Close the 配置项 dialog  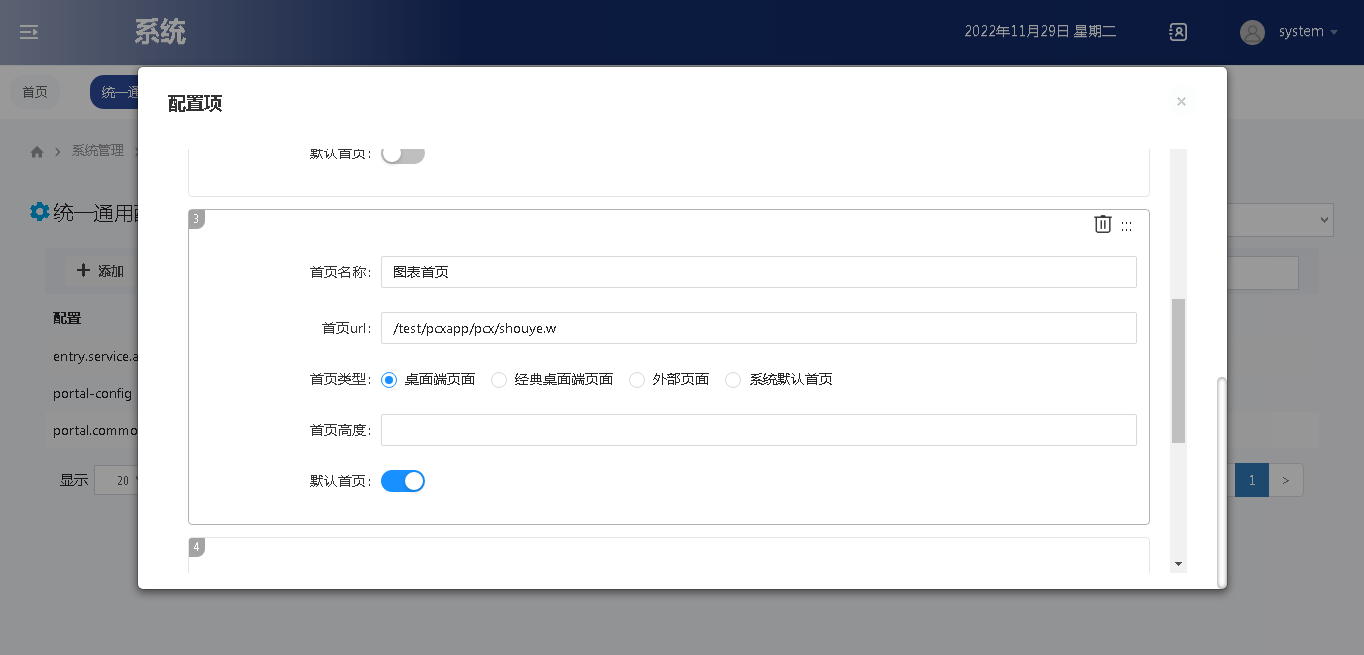[1181, 101]
